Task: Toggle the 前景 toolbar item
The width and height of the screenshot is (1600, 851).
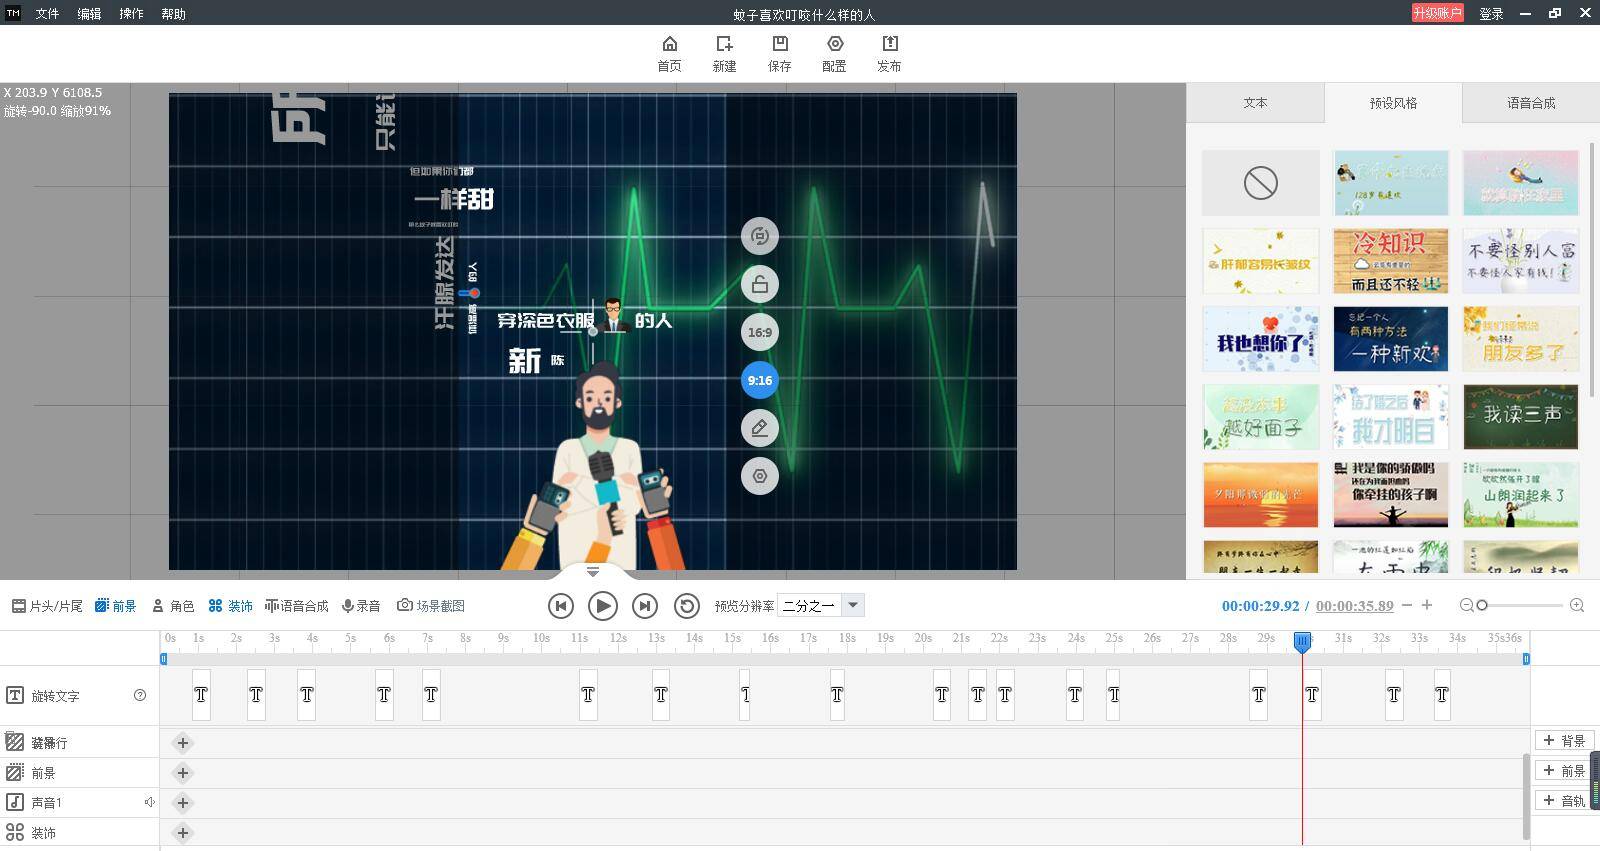Action: point(116,606)
